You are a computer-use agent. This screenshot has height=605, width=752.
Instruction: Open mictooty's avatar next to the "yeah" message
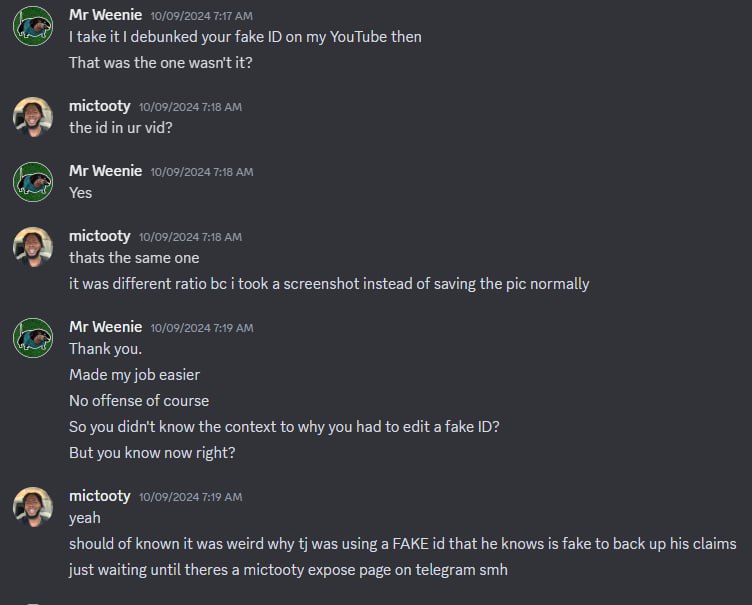[32, 507]
